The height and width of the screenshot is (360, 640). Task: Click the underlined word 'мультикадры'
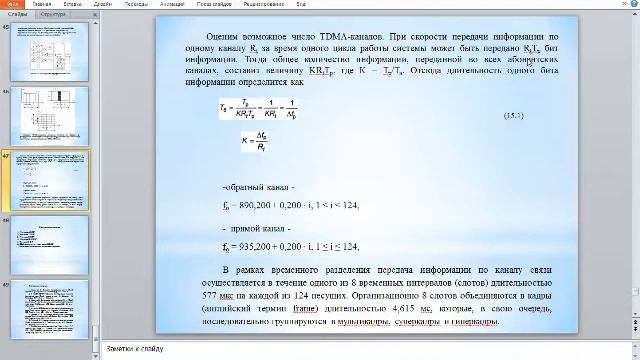364,322
